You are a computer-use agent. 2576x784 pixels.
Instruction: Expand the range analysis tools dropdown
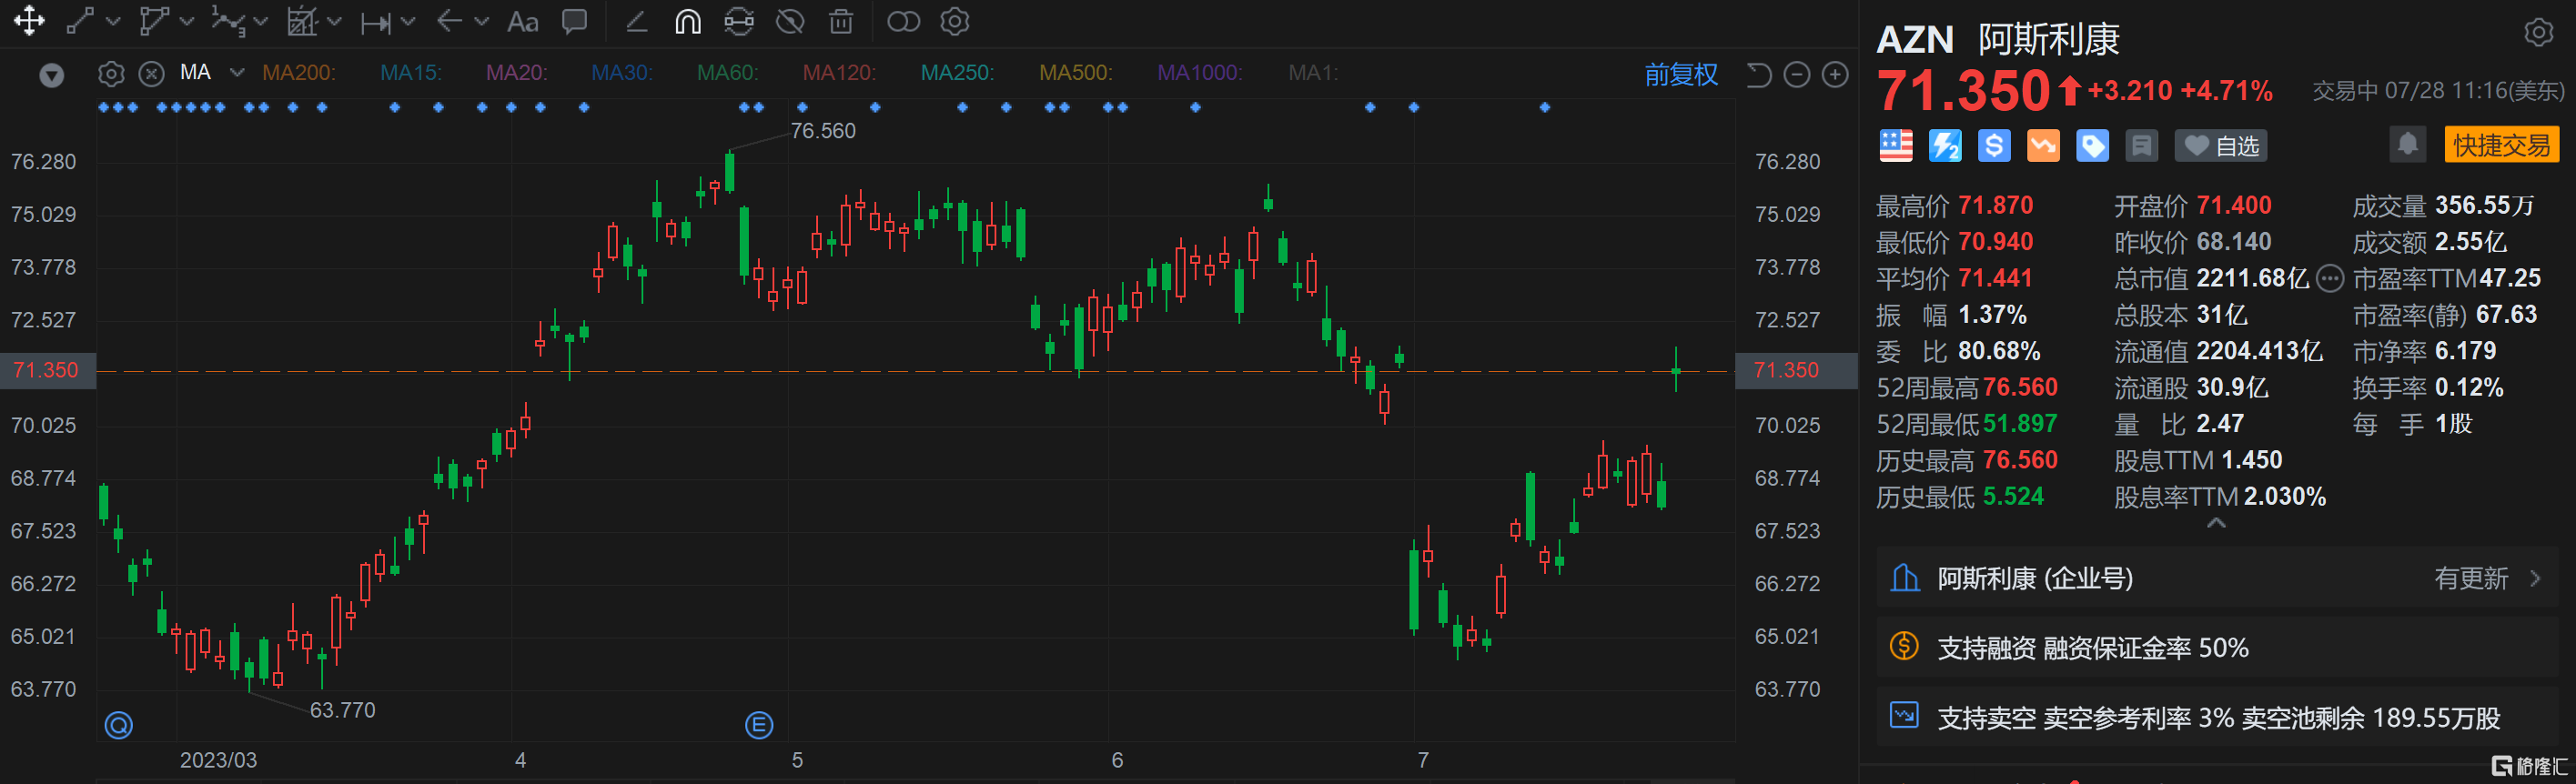click(334, 21)
